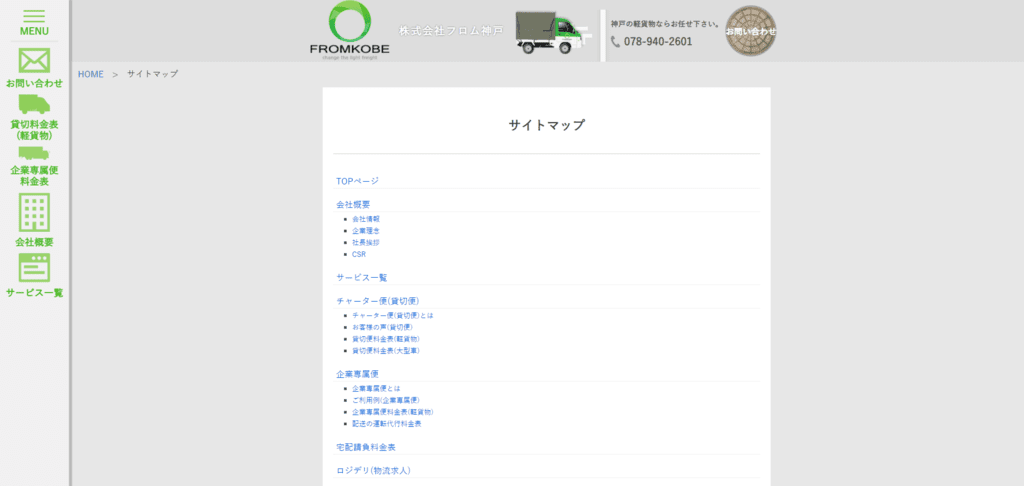Open お客様の声(貸切便) link

[x=382, y=327]
